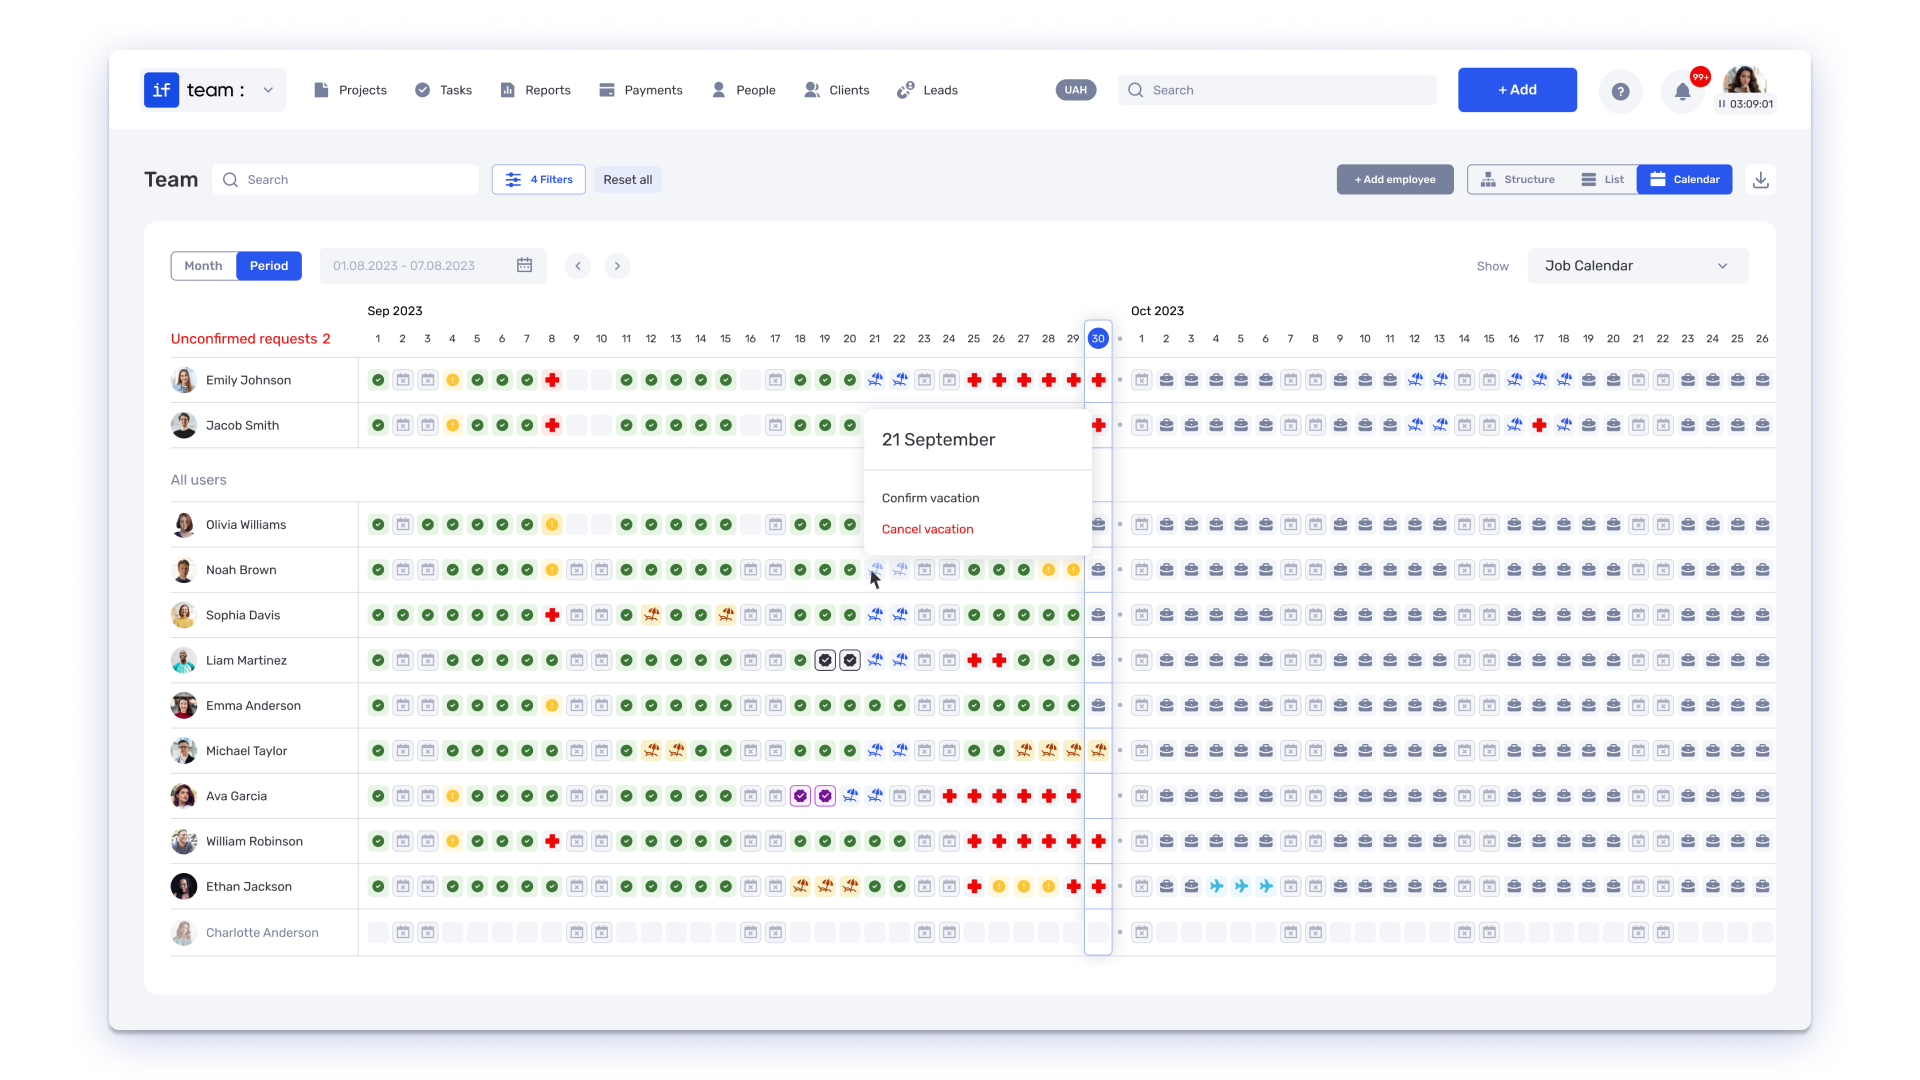Open the date range calendar picker icon

(x=524, y=265)
